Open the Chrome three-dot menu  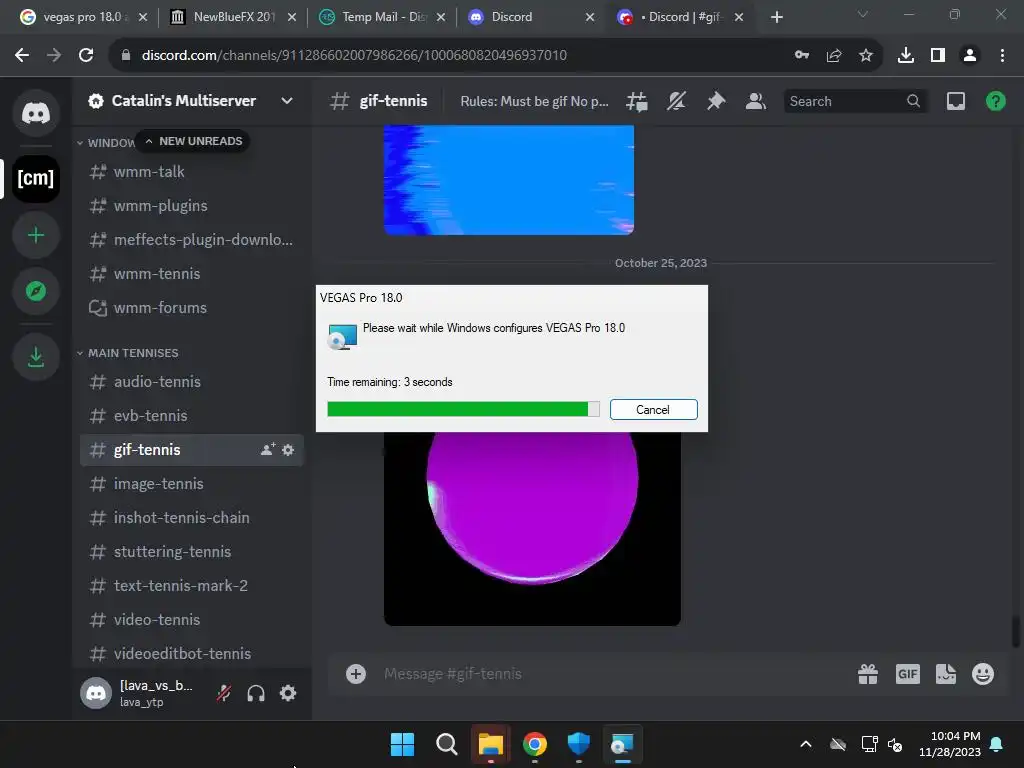tap(1002, 55)
